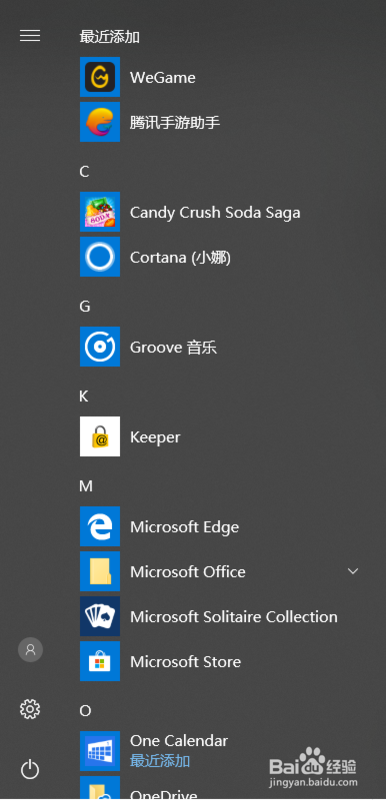Select Microsoft Office text label
The image size is (386, 800).
point(188,572)
